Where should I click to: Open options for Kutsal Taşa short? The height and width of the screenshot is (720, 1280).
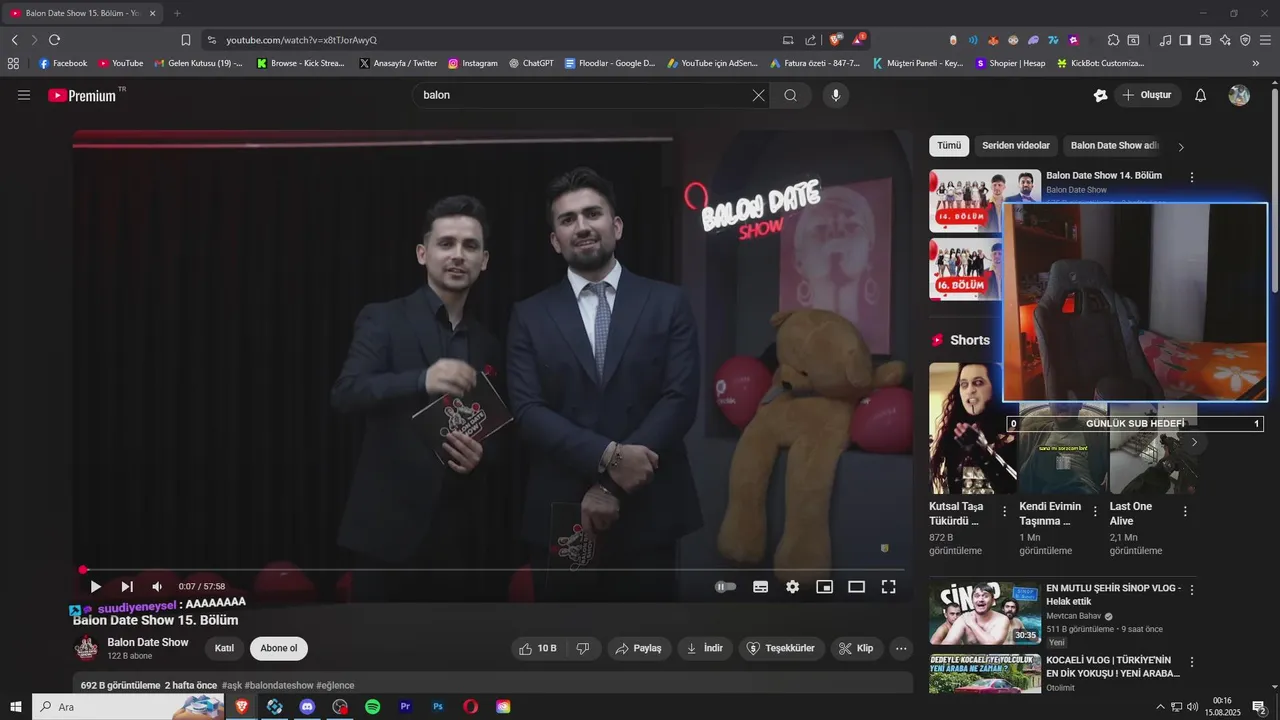[1005, 511]
